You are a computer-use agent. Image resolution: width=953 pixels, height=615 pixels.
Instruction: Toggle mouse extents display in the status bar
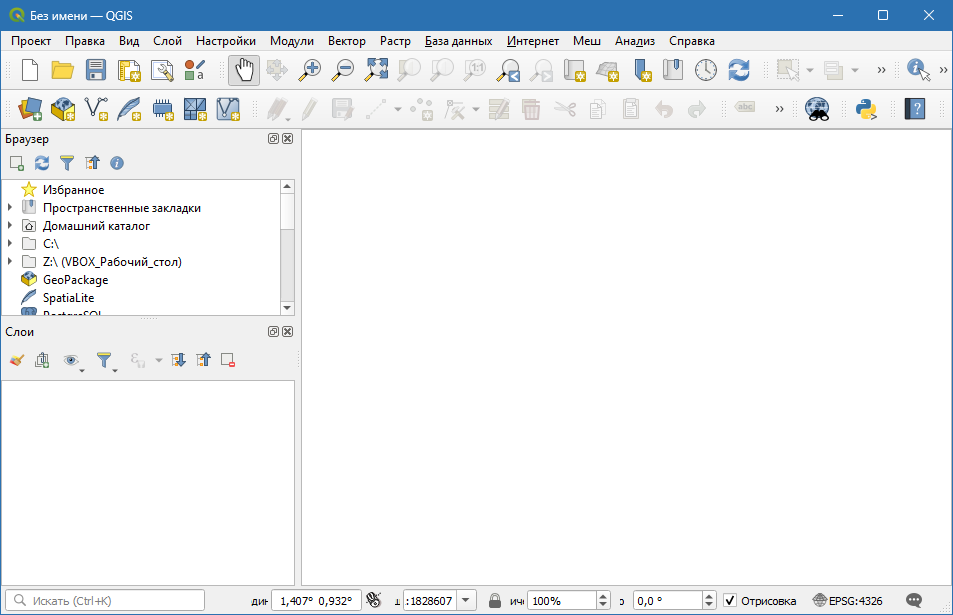coord(374,600)
